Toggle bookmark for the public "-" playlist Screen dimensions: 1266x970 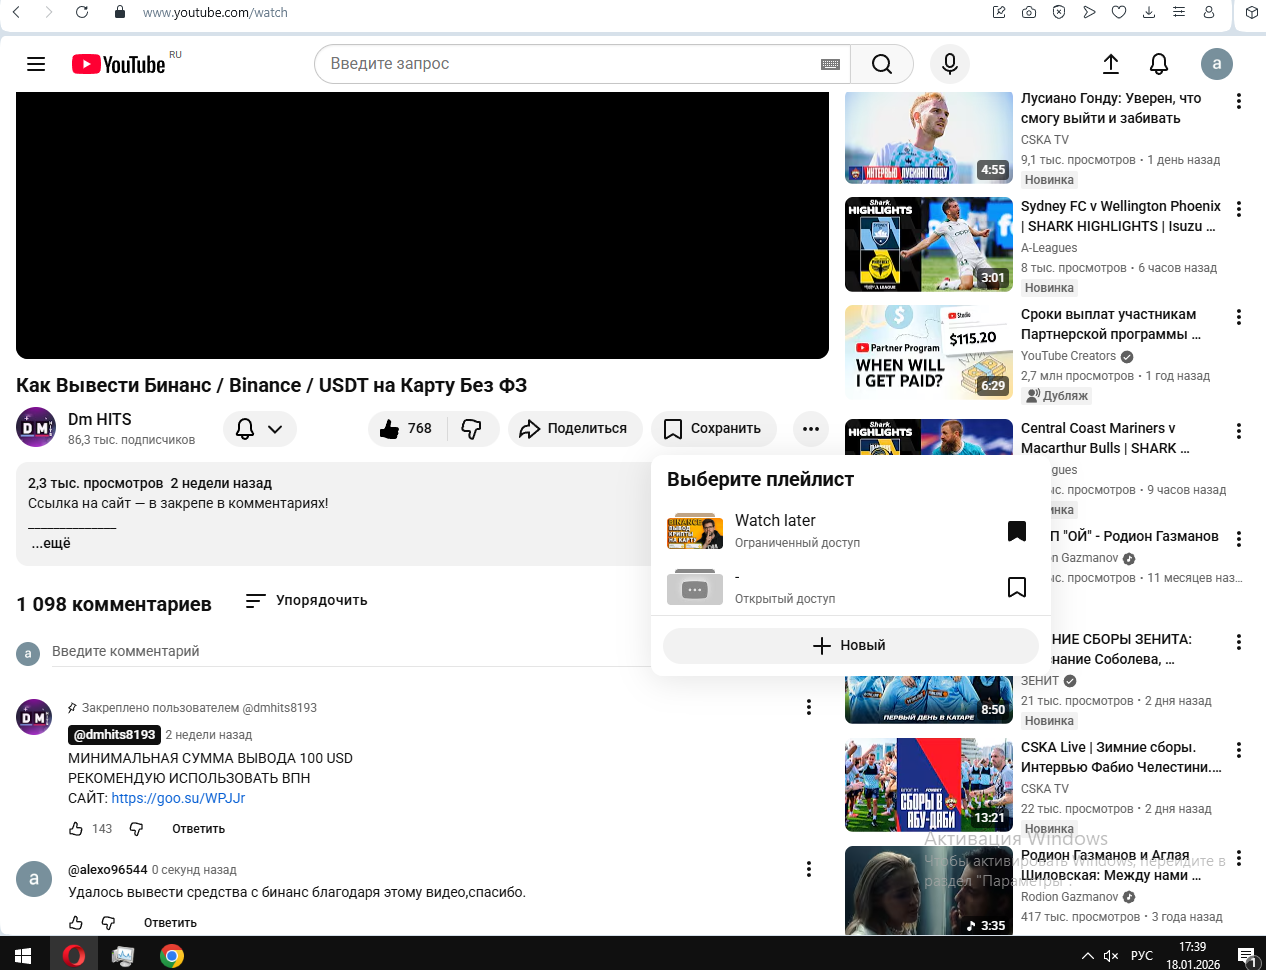(x=1016, y=587)
